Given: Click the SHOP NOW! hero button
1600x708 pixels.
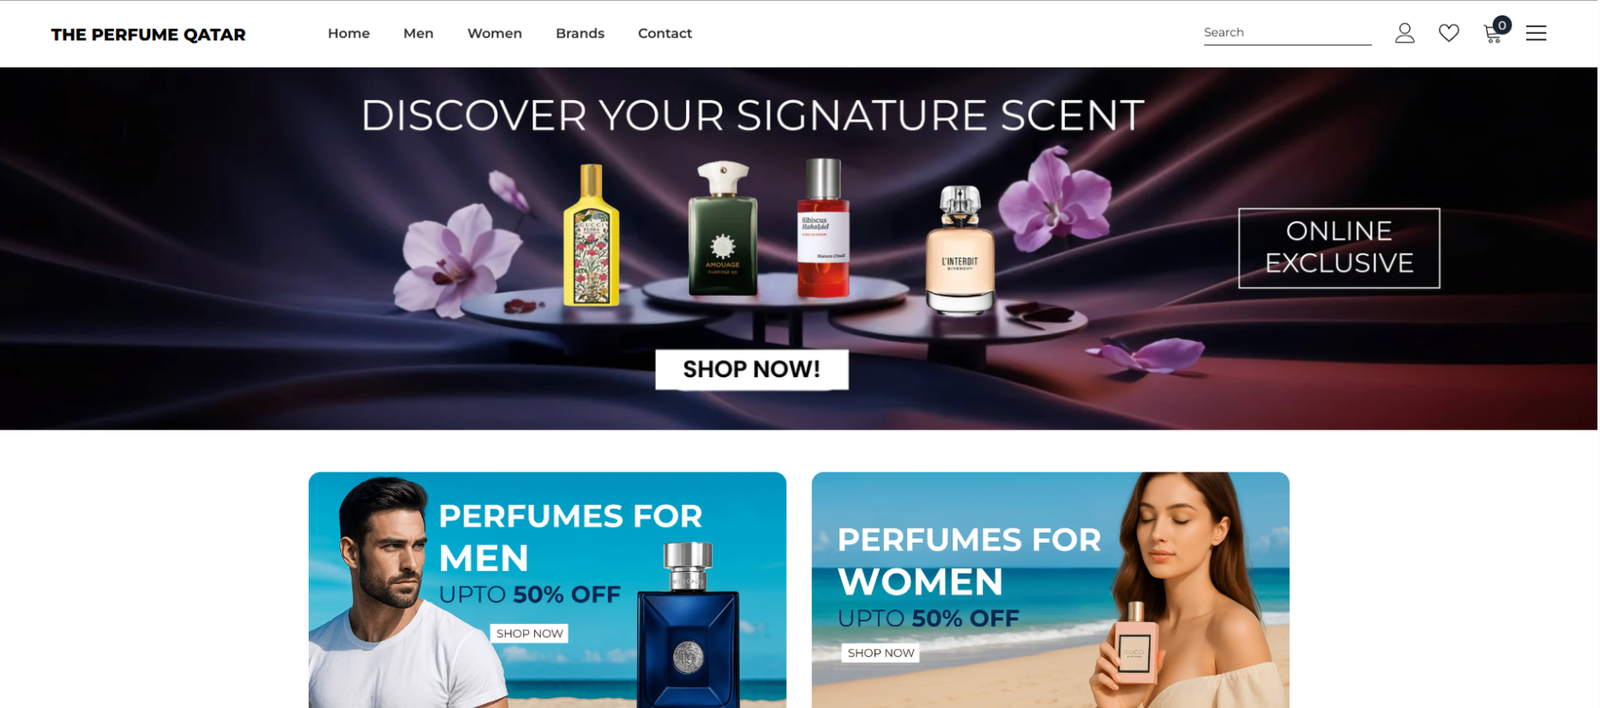Looking at the screenshot, I should tap(752, 369).
